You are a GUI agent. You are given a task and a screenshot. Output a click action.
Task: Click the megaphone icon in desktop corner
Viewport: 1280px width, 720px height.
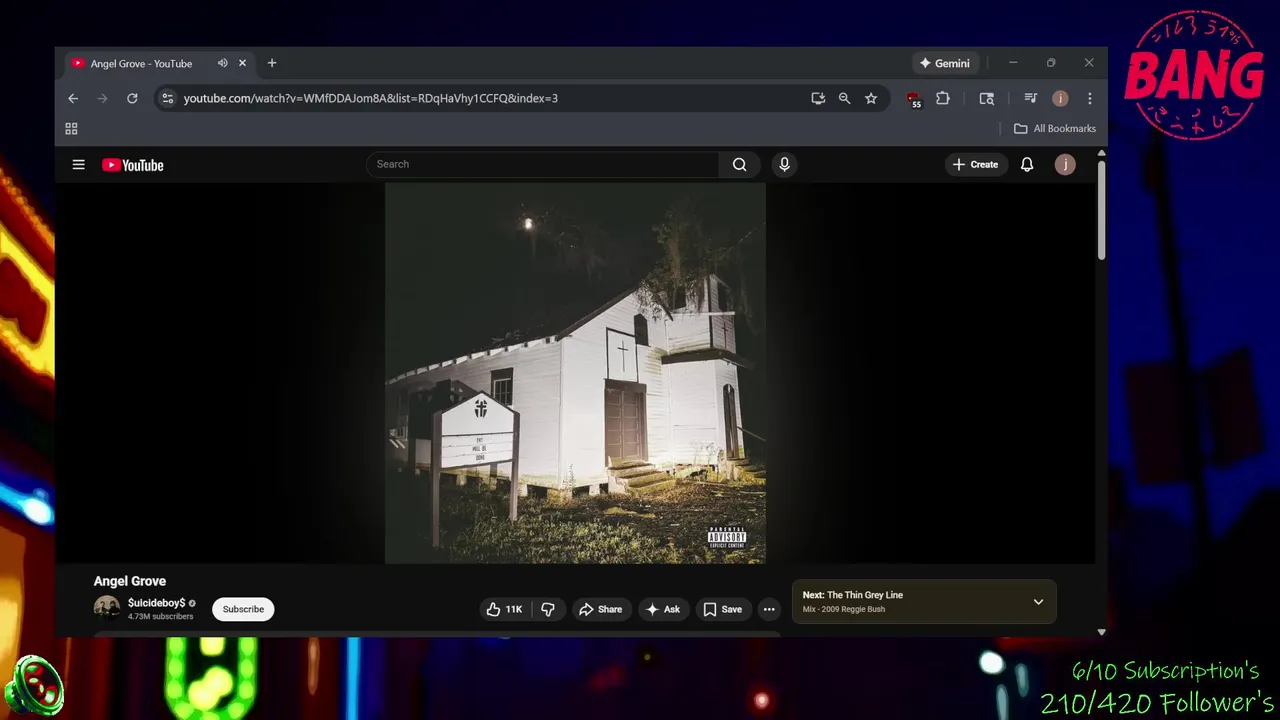[x=33, y=686]
